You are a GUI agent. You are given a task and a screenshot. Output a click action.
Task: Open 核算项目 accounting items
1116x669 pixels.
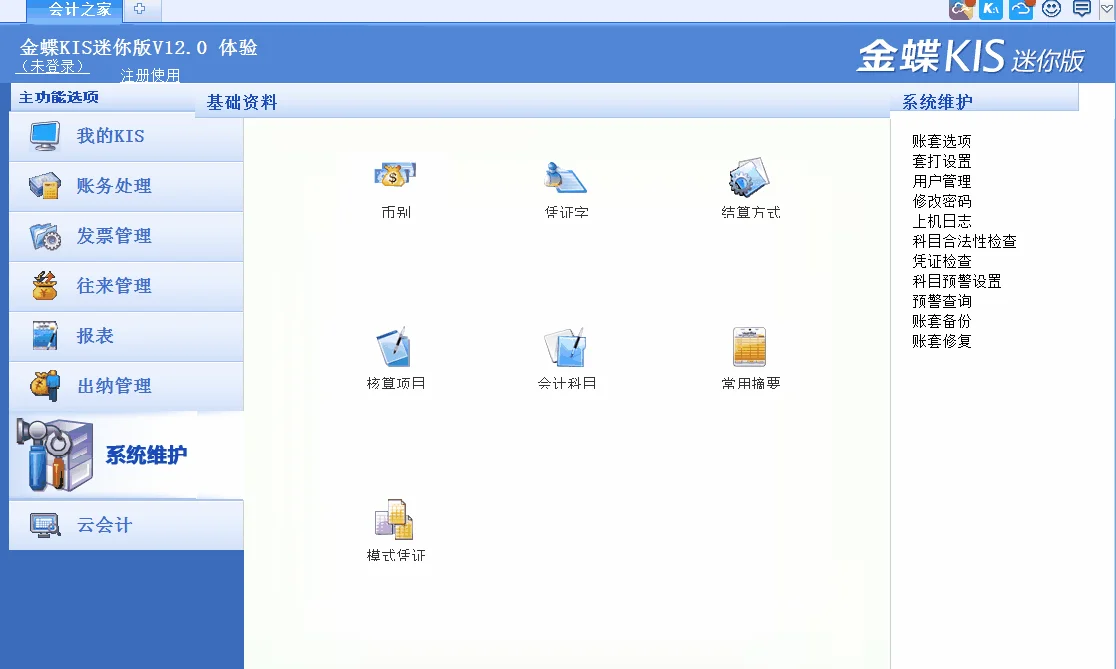(396, 353)
